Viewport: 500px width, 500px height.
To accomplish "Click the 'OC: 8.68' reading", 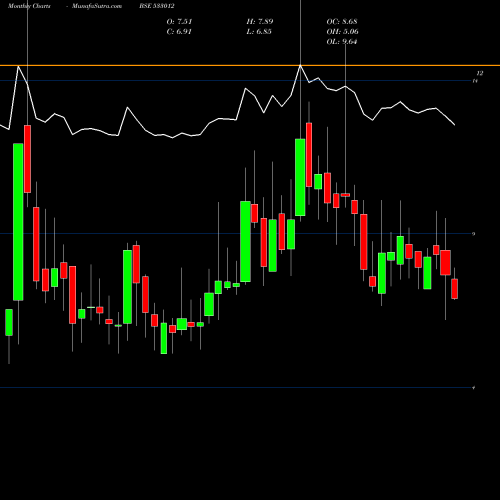I will [342, 22].
